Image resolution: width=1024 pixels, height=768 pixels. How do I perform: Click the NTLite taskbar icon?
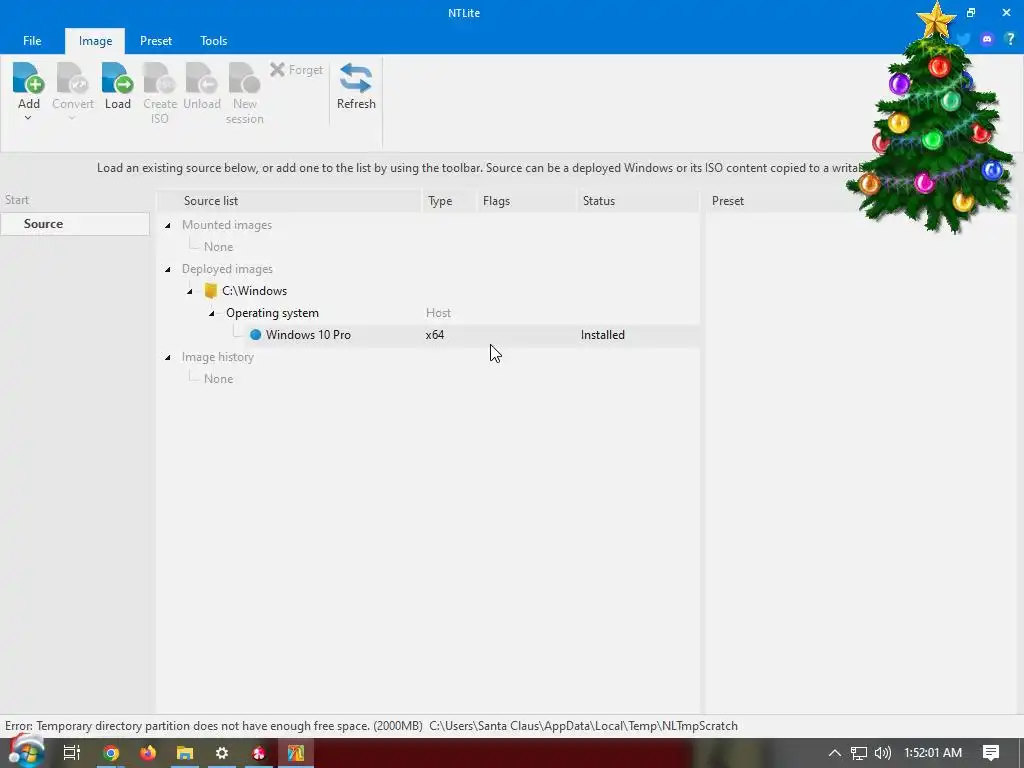point(296,753)
